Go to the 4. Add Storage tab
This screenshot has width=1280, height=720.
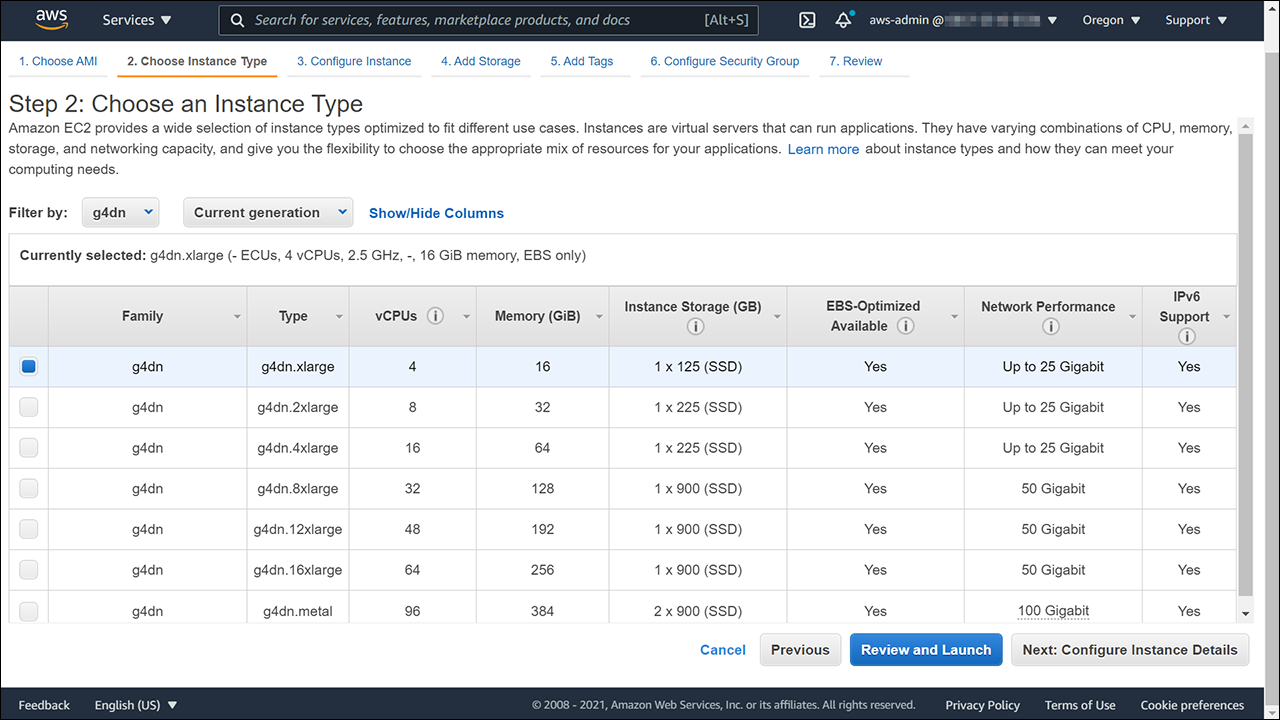click(x=481, y=61)
